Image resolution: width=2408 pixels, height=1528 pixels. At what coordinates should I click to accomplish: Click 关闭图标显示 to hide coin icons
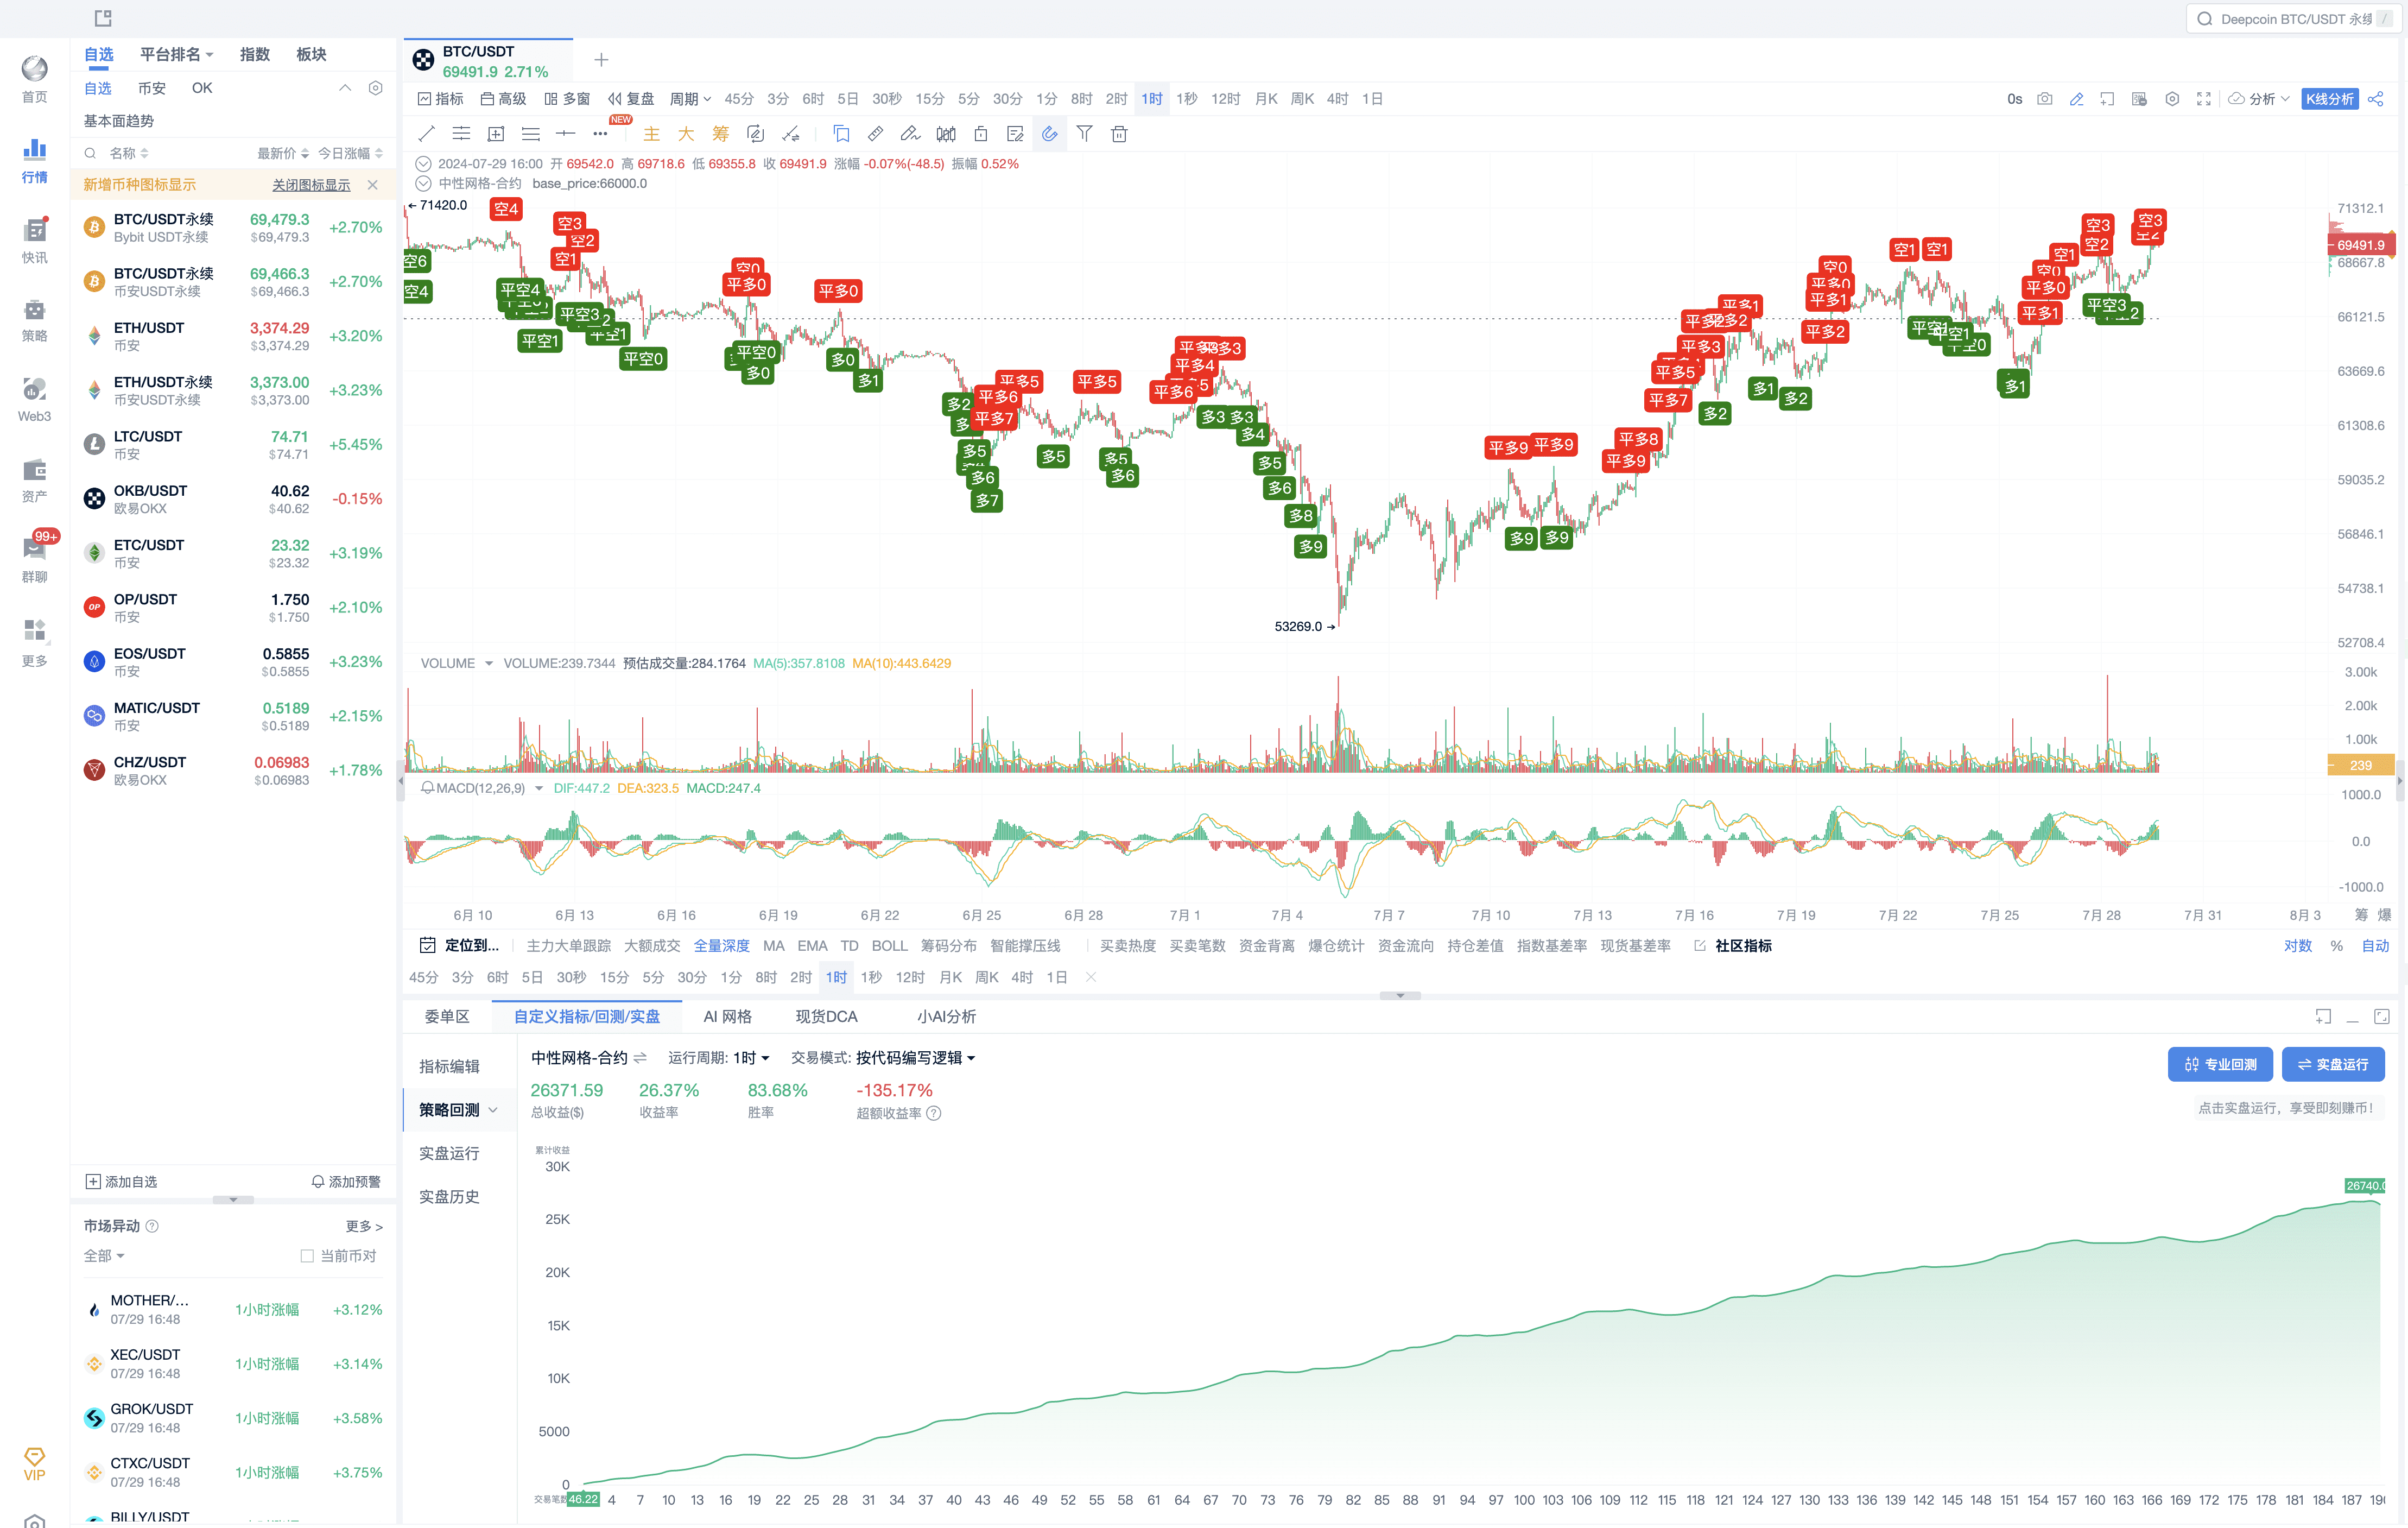click(311, 185)
